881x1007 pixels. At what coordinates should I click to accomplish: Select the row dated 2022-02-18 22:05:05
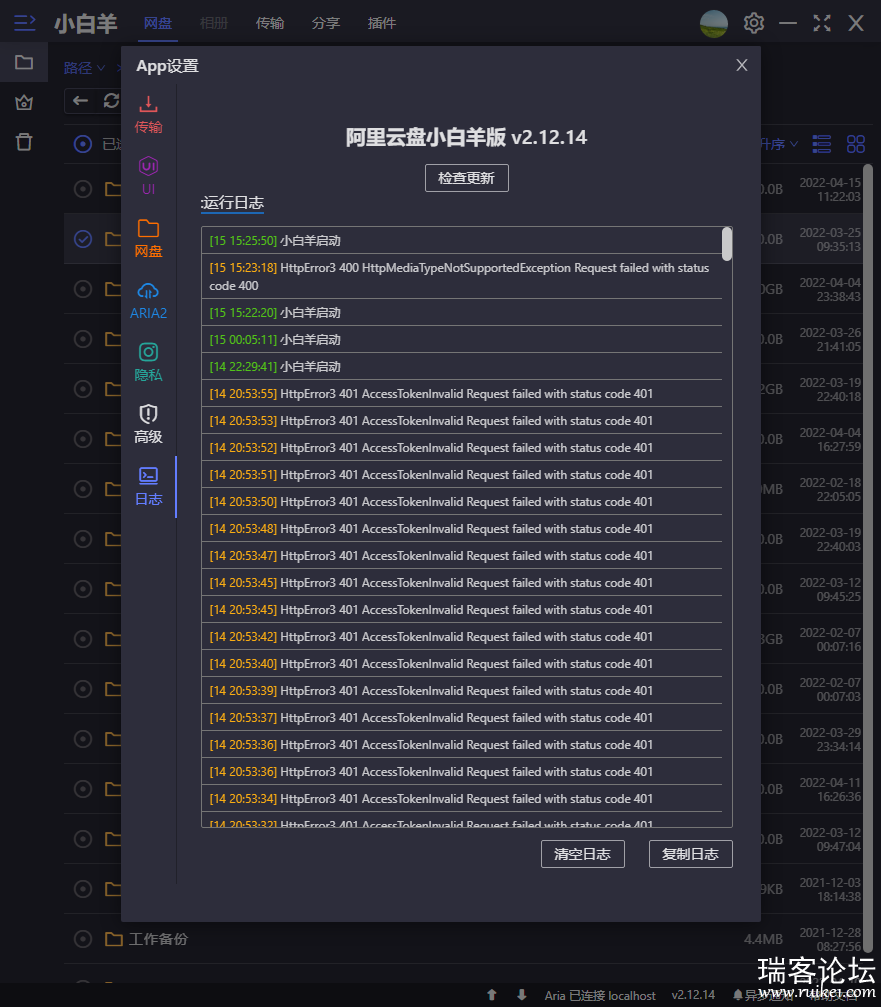pos(83,489)
